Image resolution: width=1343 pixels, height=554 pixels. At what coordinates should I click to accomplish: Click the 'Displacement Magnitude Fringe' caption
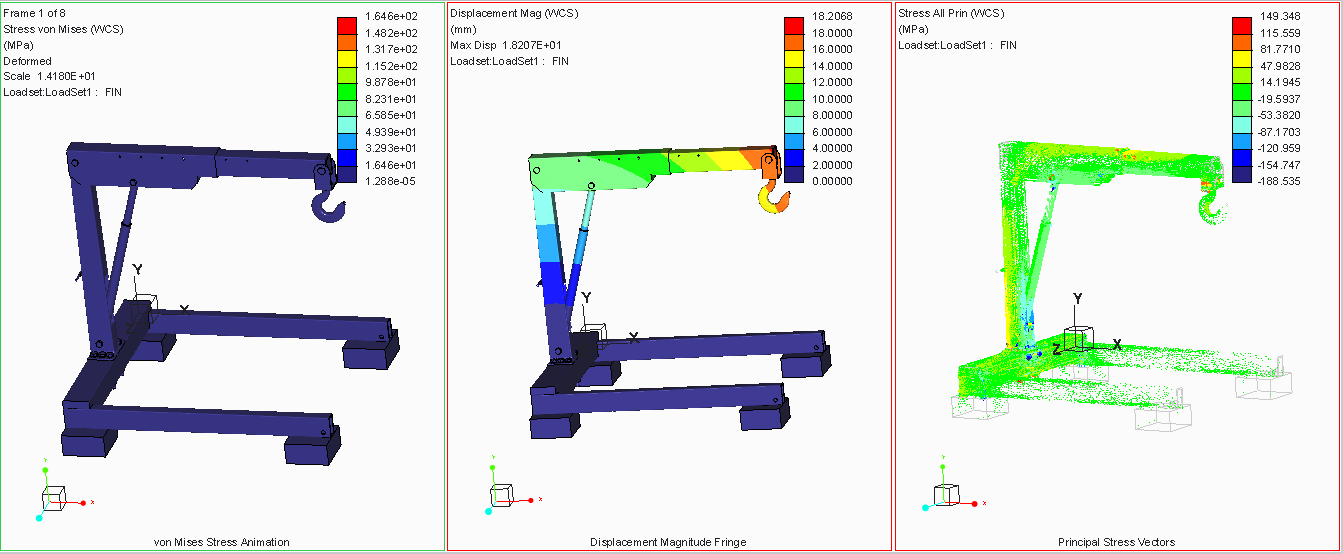point(668,542)
